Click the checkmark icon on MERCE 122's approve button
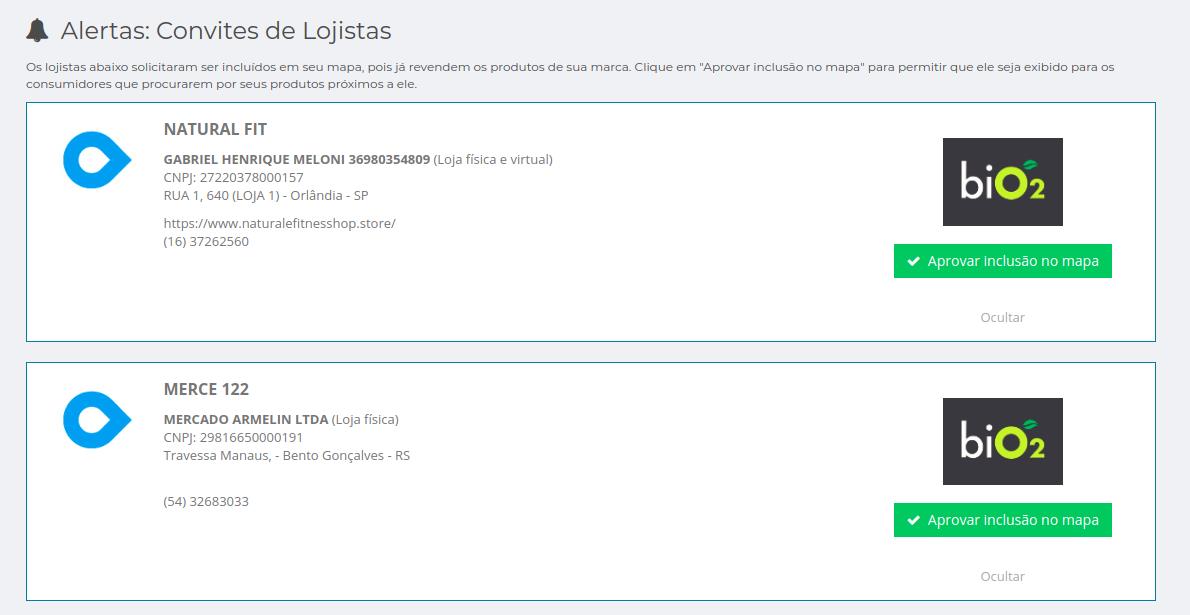This screenshot has height=615, width=1190. pyautogui.click(x=913, y=520)
